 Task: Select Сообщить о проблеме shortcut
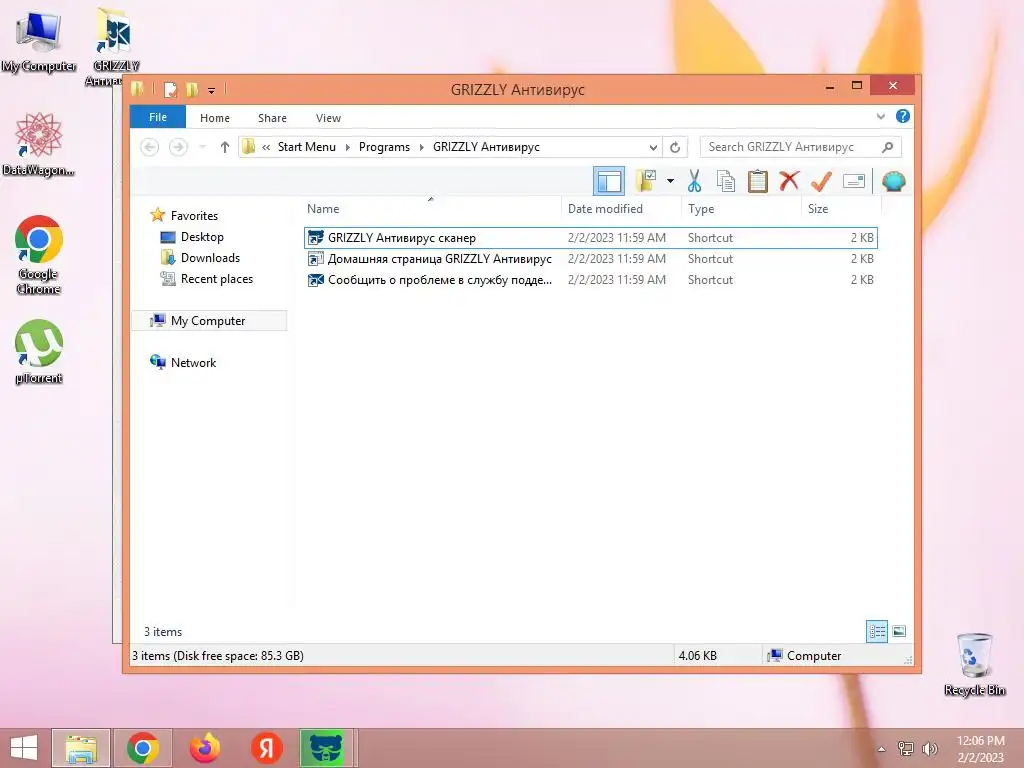coord(590,280)
